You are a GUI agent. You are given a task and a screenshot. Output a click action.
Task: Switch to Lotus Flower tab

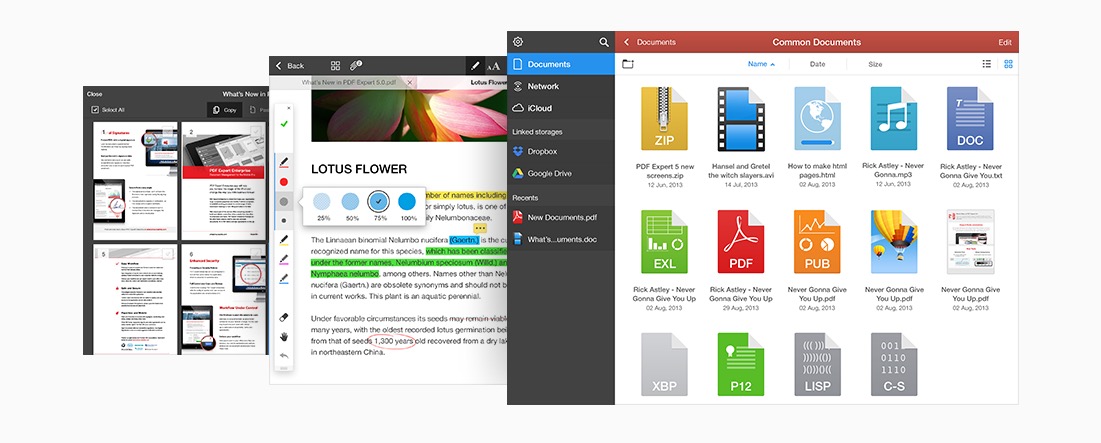pos(489,82)
